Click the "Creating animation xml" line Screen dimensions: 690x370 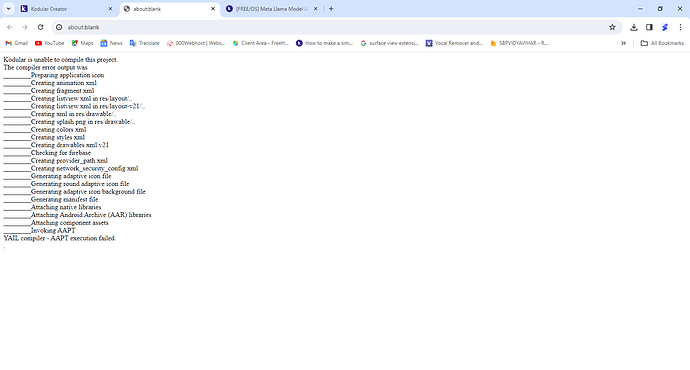click(64, 83)
